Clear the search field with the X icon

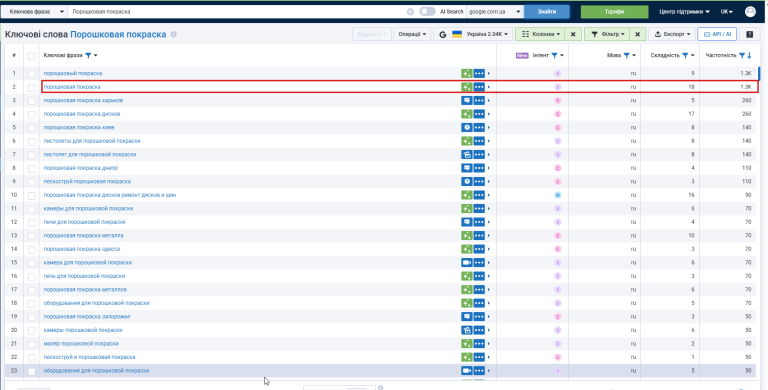pyautogui.click(x=410, y=12)
